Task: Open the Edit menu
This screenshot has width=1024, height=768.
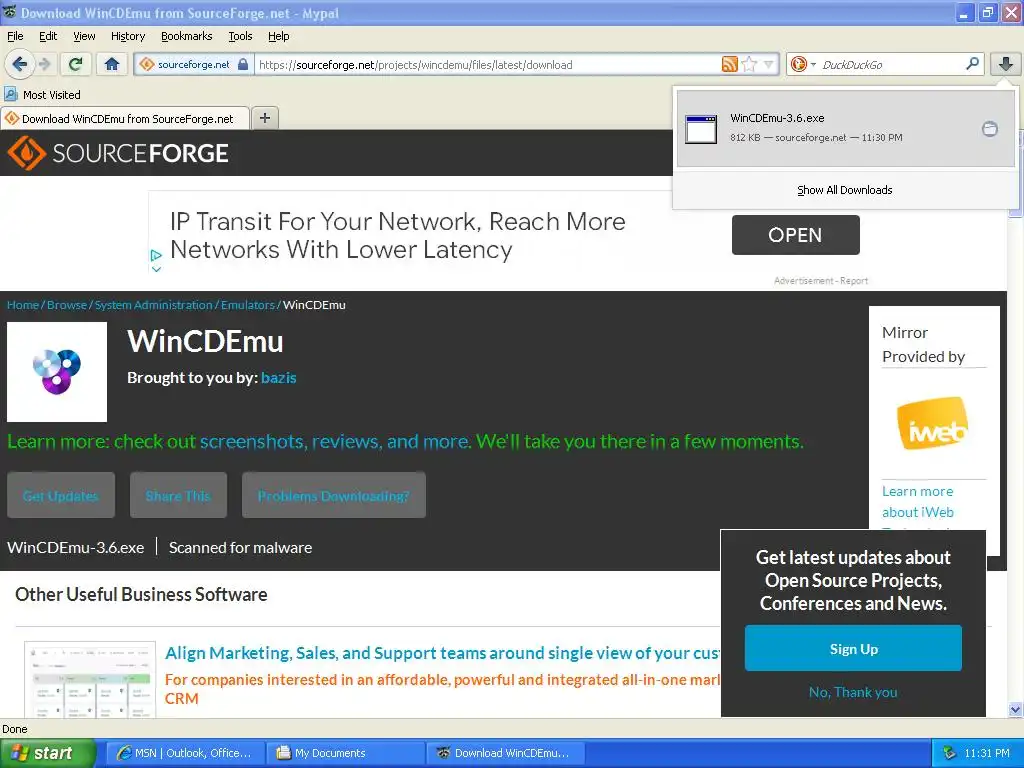Action: pos(48,36)
